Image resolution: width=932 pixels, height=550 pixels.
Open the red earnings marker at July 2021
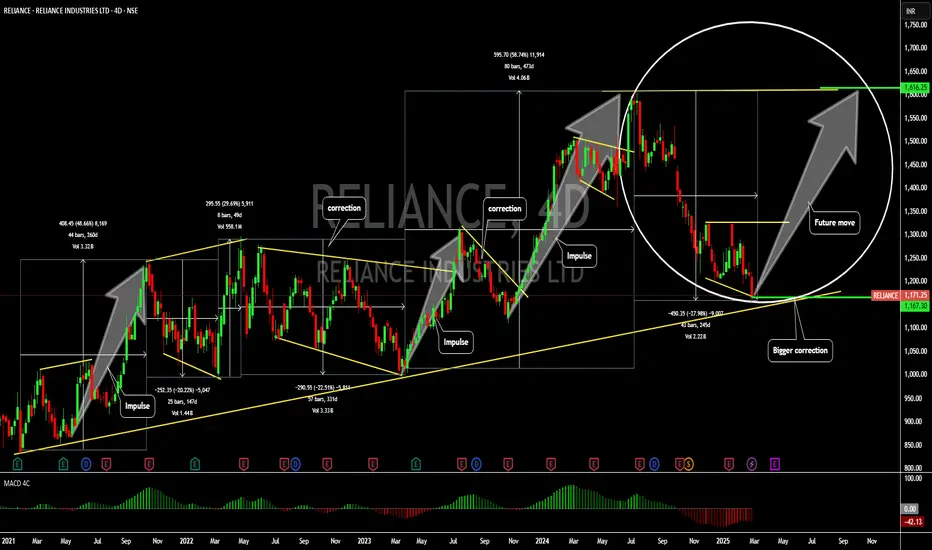(106, 464)
